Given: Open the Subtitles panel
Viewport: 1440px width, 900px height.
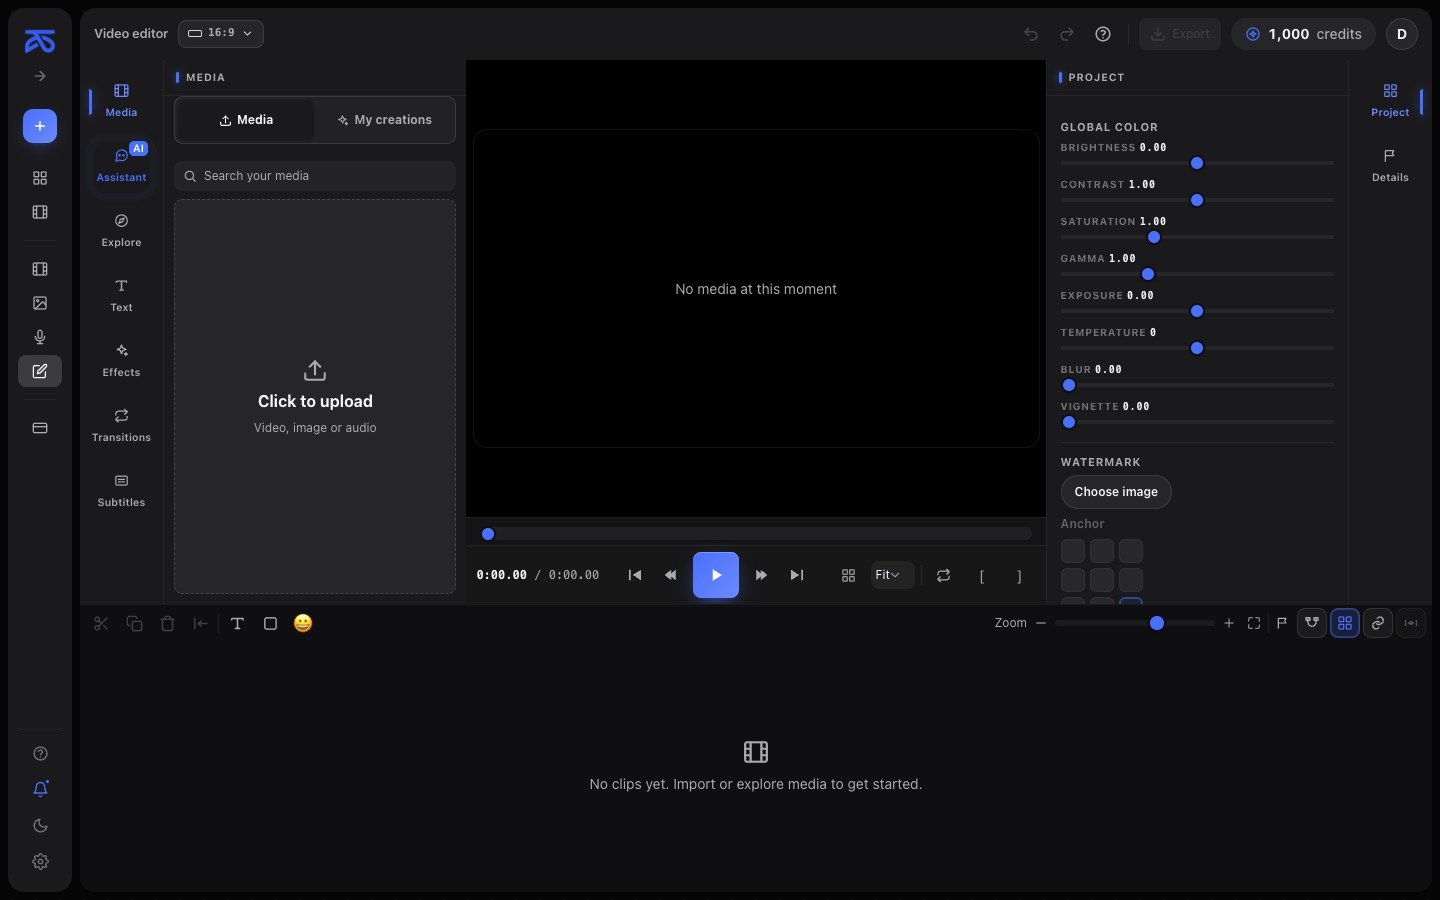Looking at the screenshot, I should click(x=121, y=490).
